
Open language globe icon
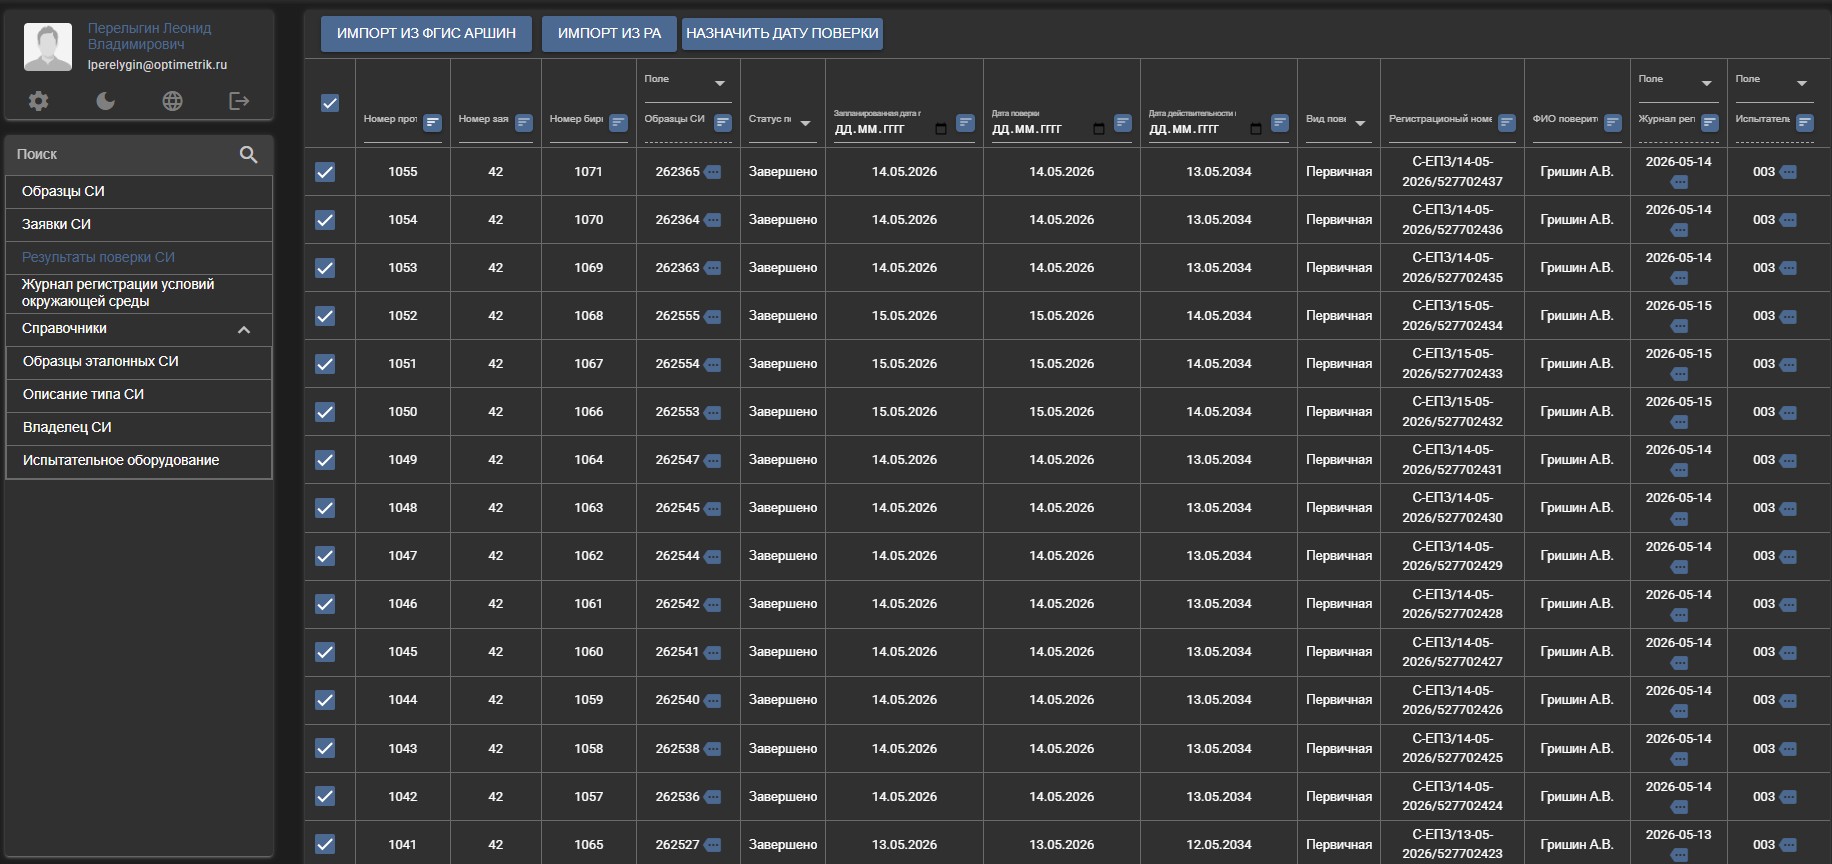pyautogui.click(x=172, y=101)
